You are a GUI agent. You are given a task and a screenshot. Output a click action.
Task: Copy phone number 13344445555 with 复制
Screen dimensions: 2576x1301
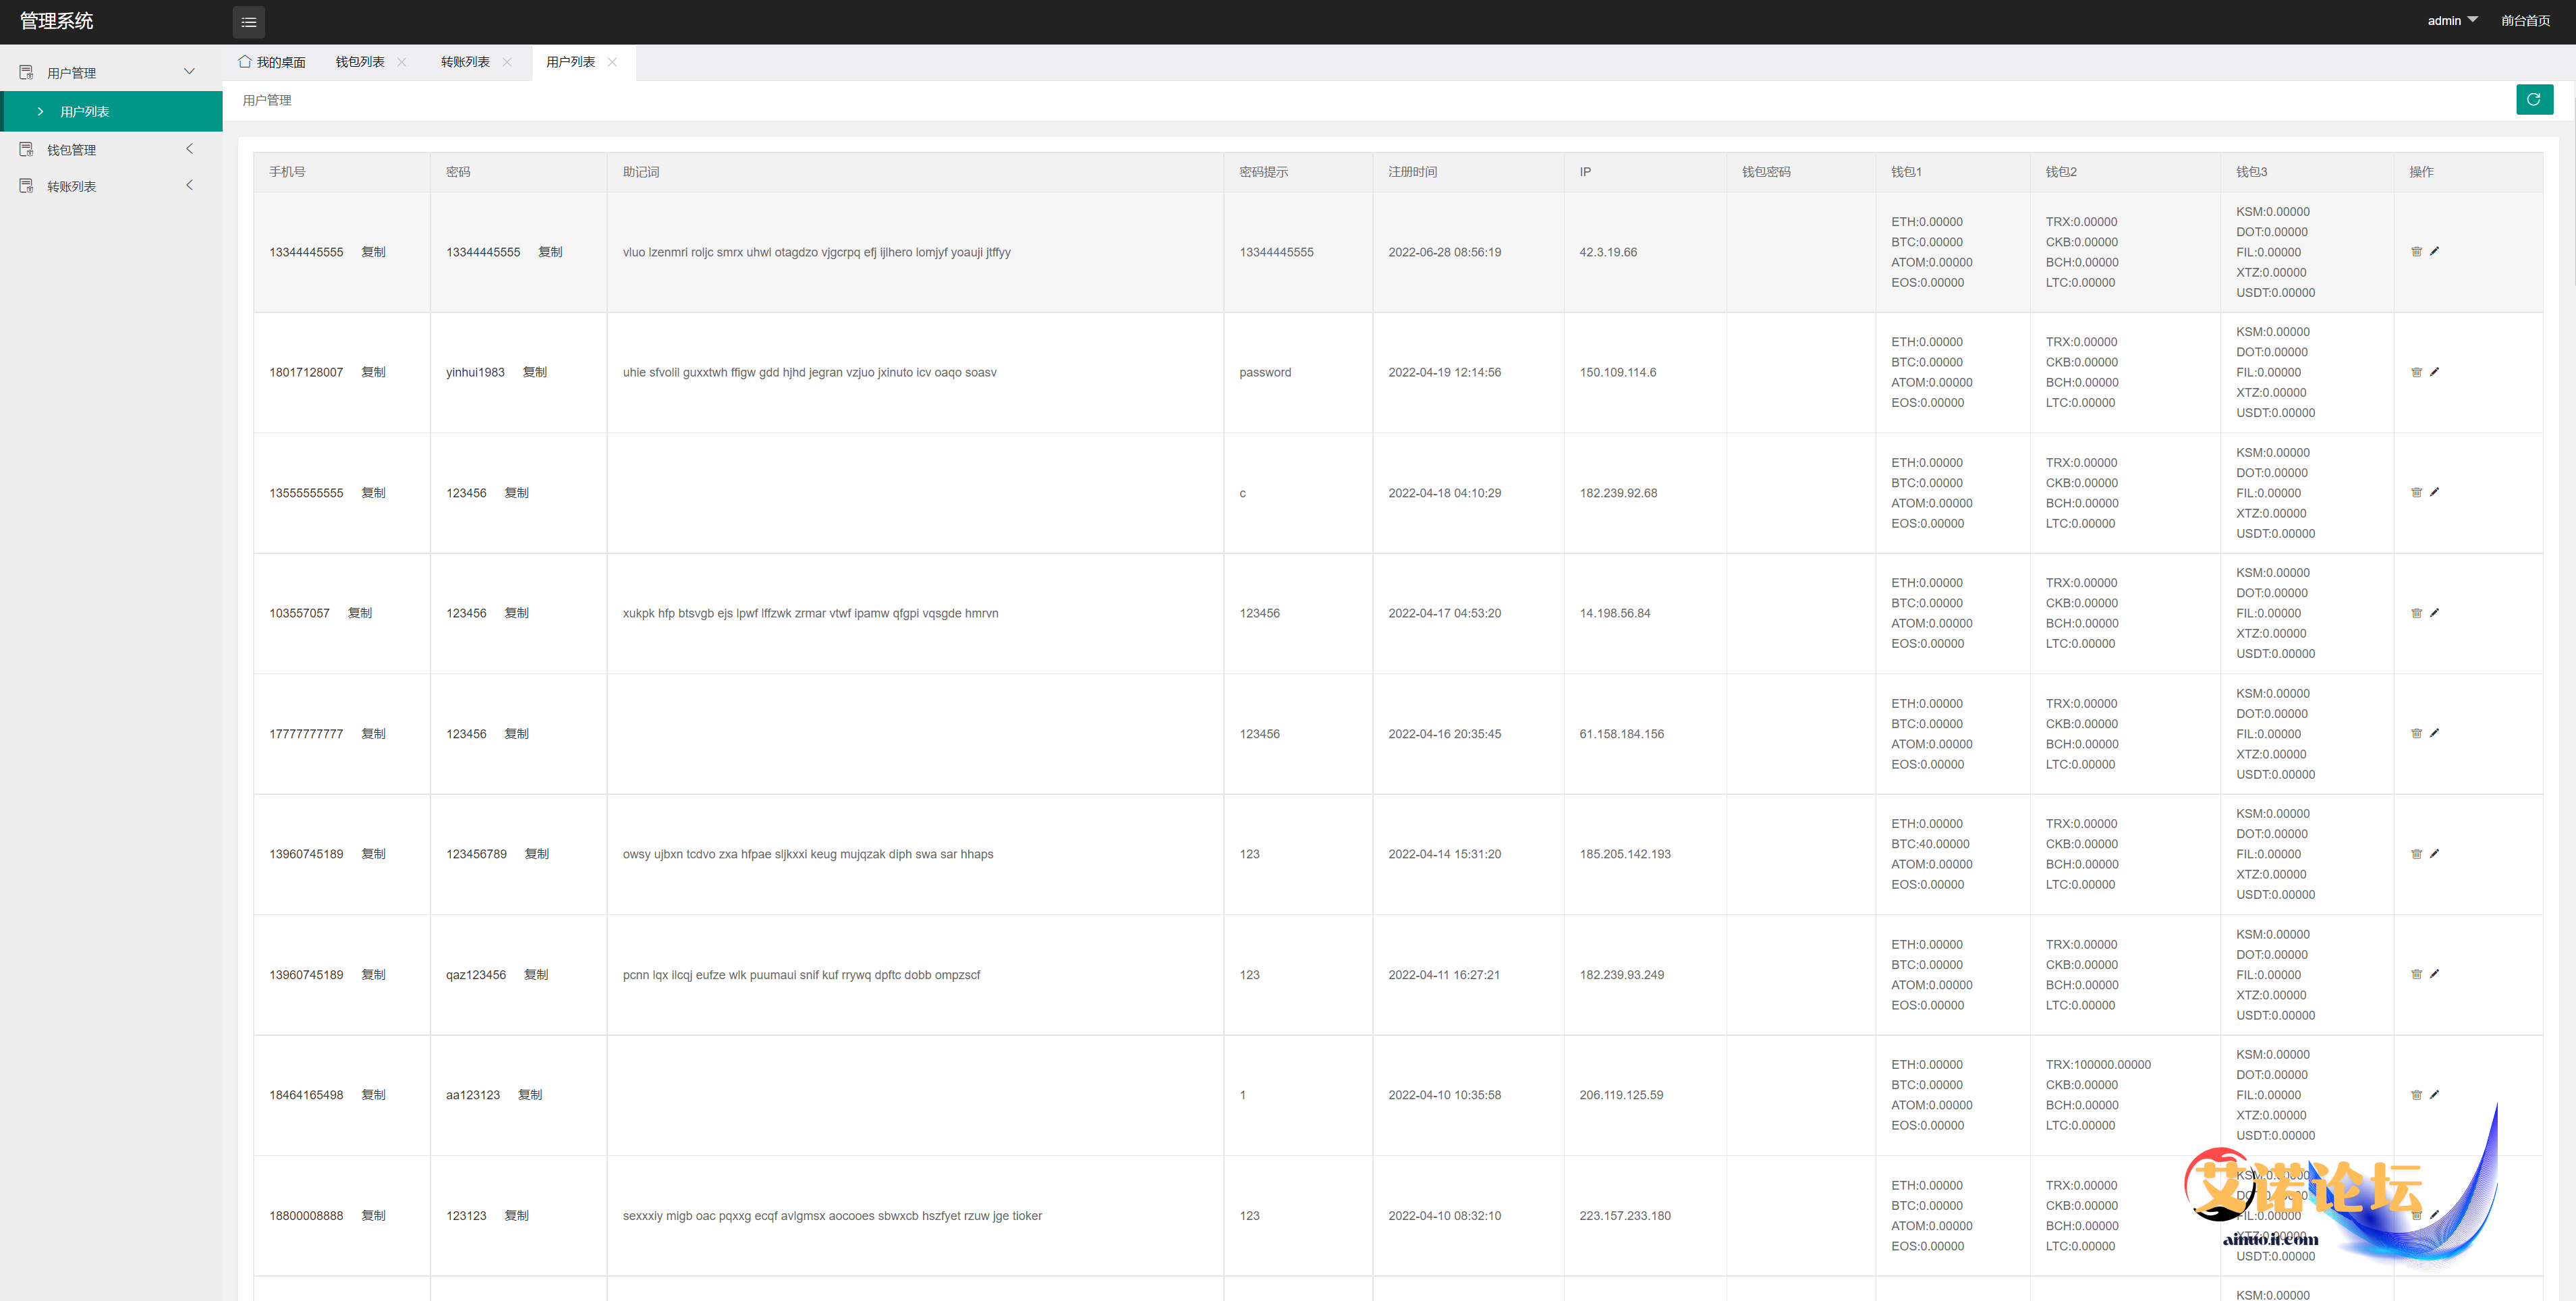(373, 252)
